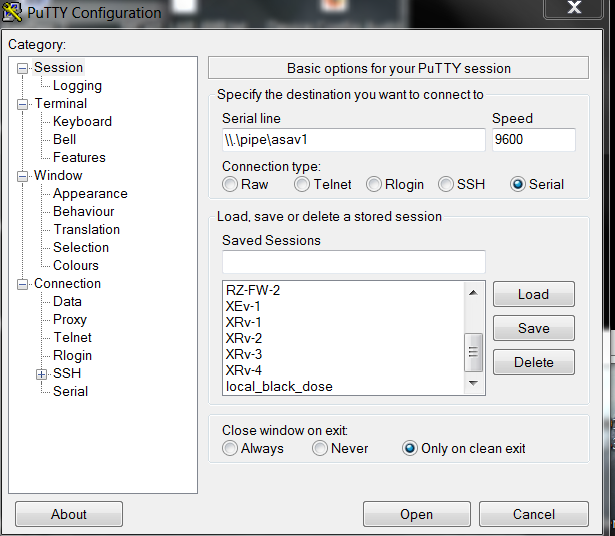
Task: Select XRv-2 saved session
Action: coord(344,338)
